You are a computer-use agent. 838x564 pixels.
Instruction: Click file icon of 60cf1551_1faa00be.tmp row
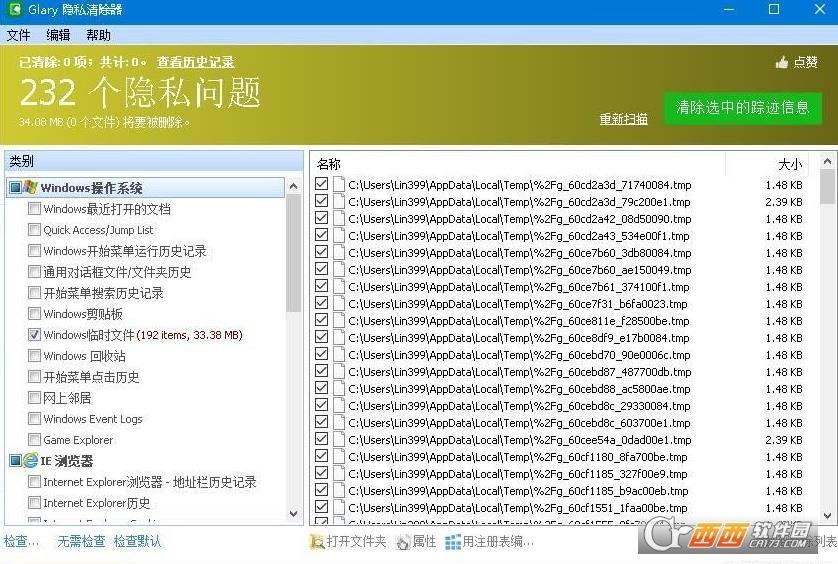pos(338,507)
